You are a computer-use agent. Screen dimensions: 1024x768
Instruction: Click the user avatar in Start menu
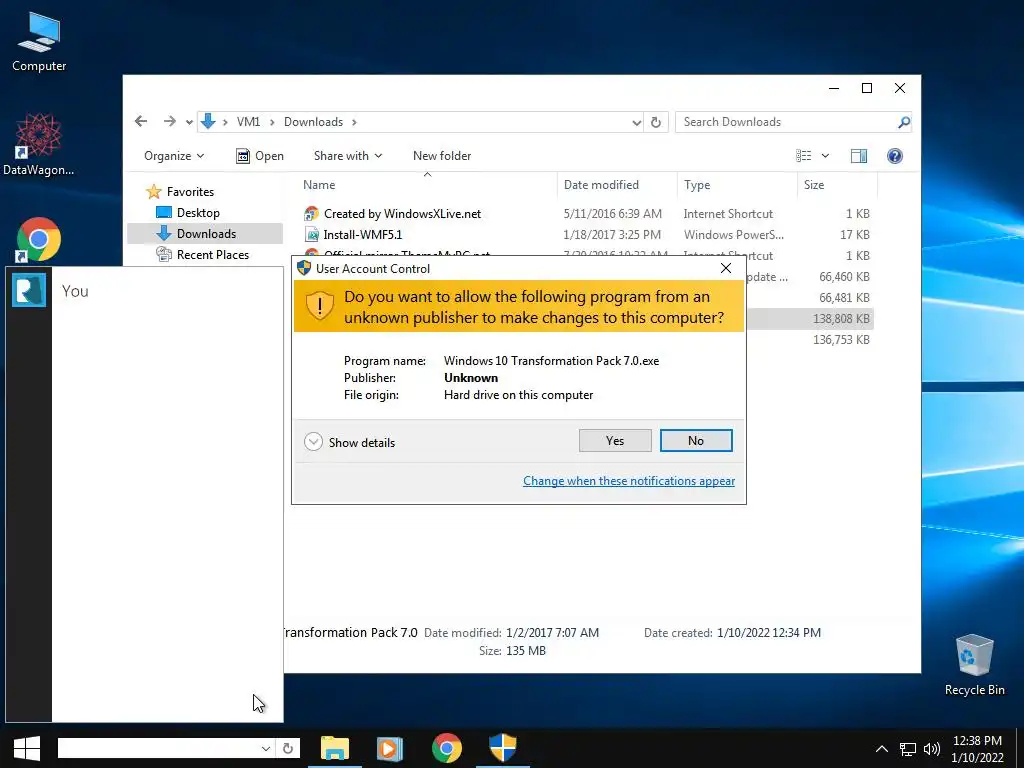(x=29, y=290)
